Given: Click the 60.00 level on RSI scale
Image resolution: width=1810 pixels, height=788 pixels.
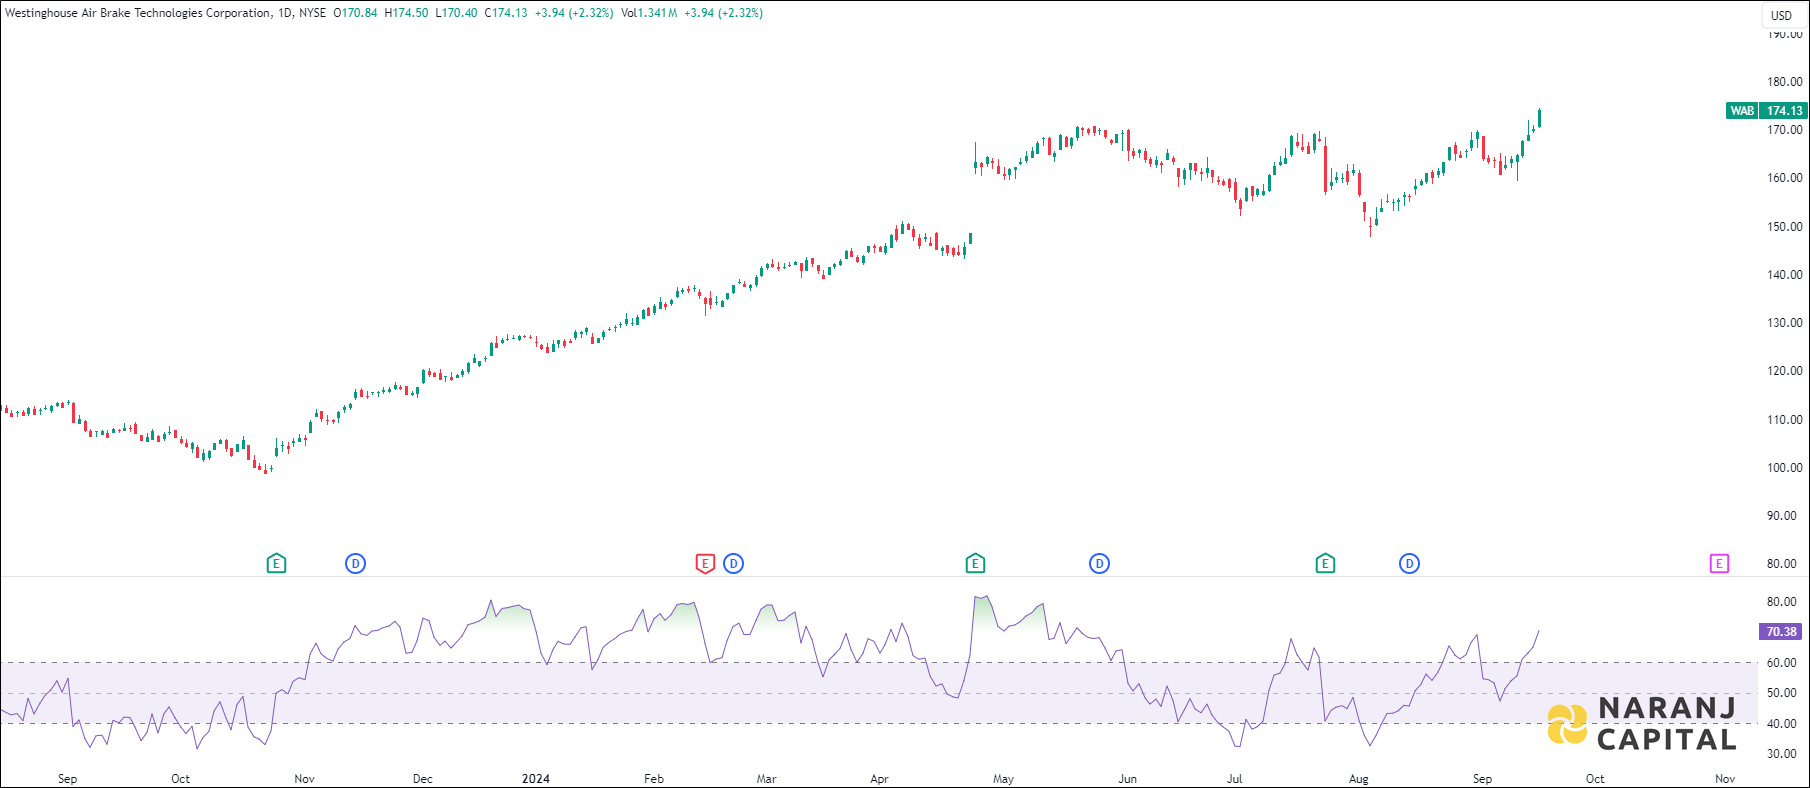Looking at the screenshot, I should coord(1781,663).
